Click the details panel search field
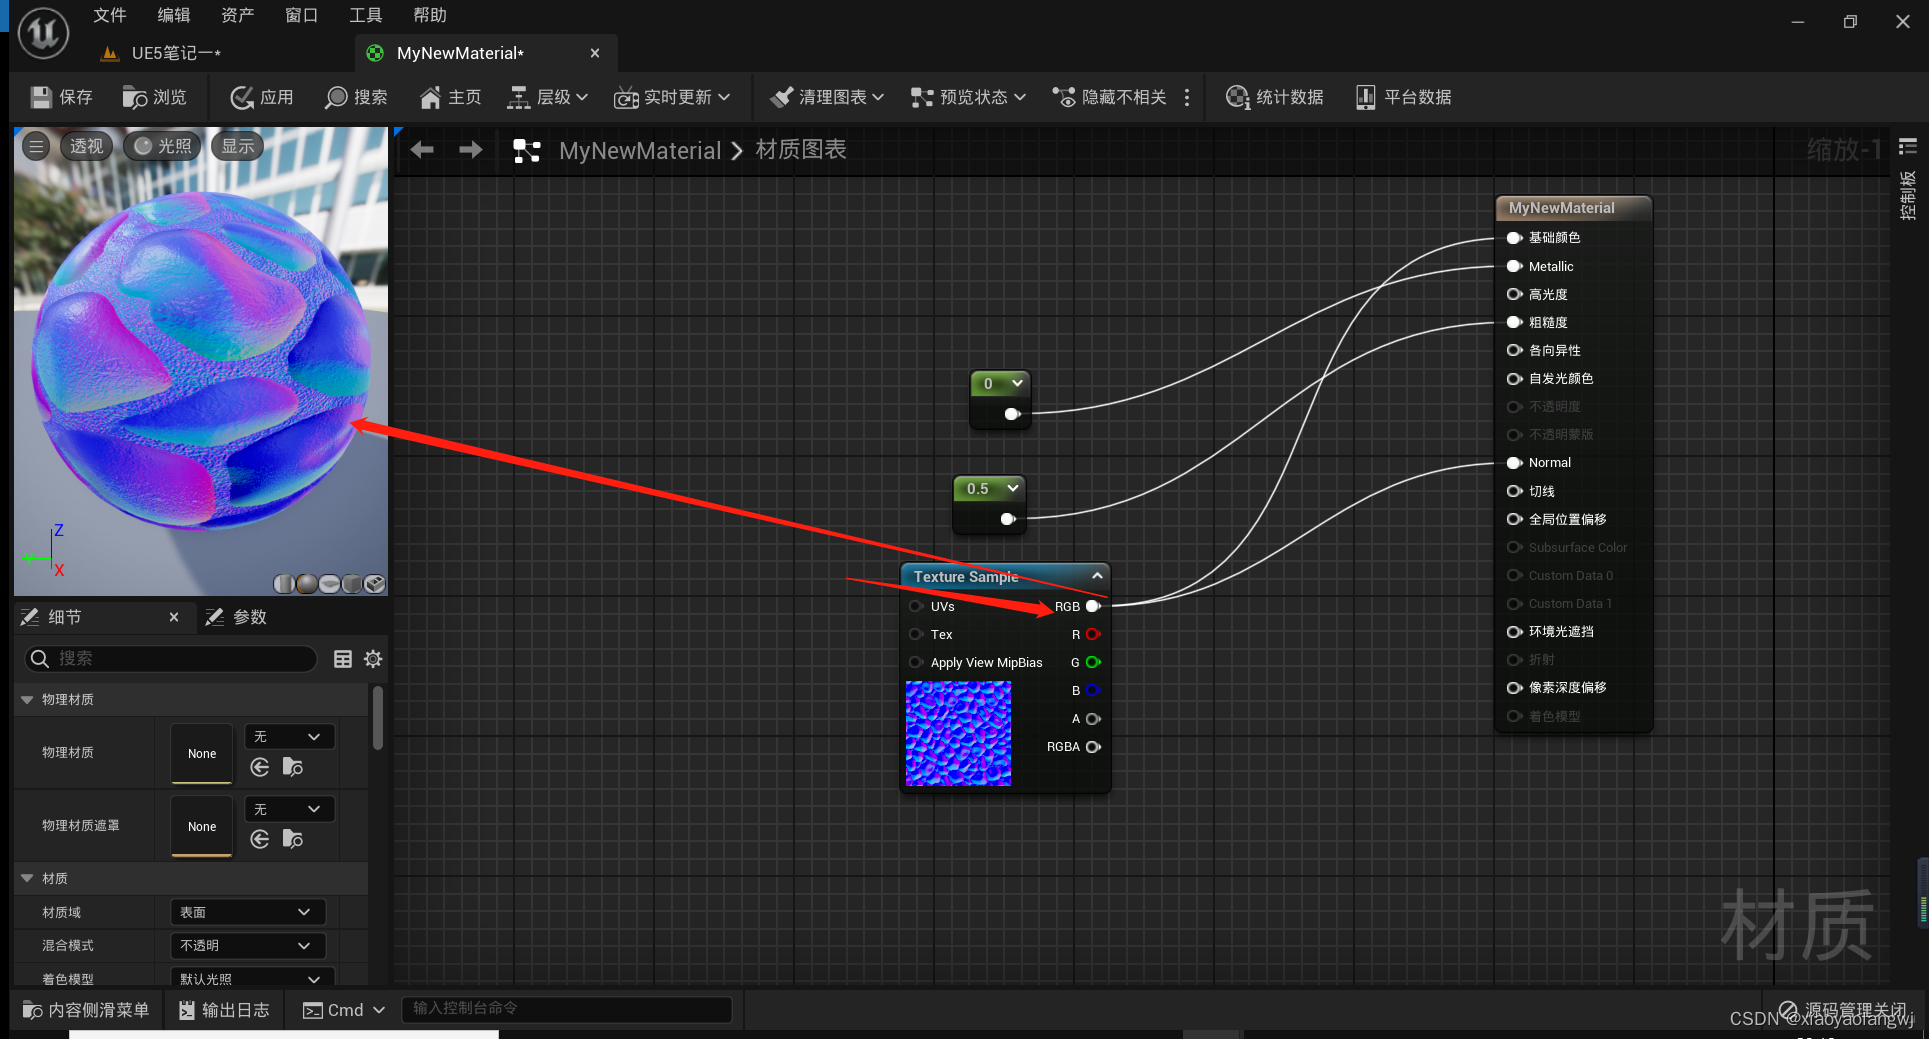This screenshot has height=1039, width=1929. (x=170, y=658)
